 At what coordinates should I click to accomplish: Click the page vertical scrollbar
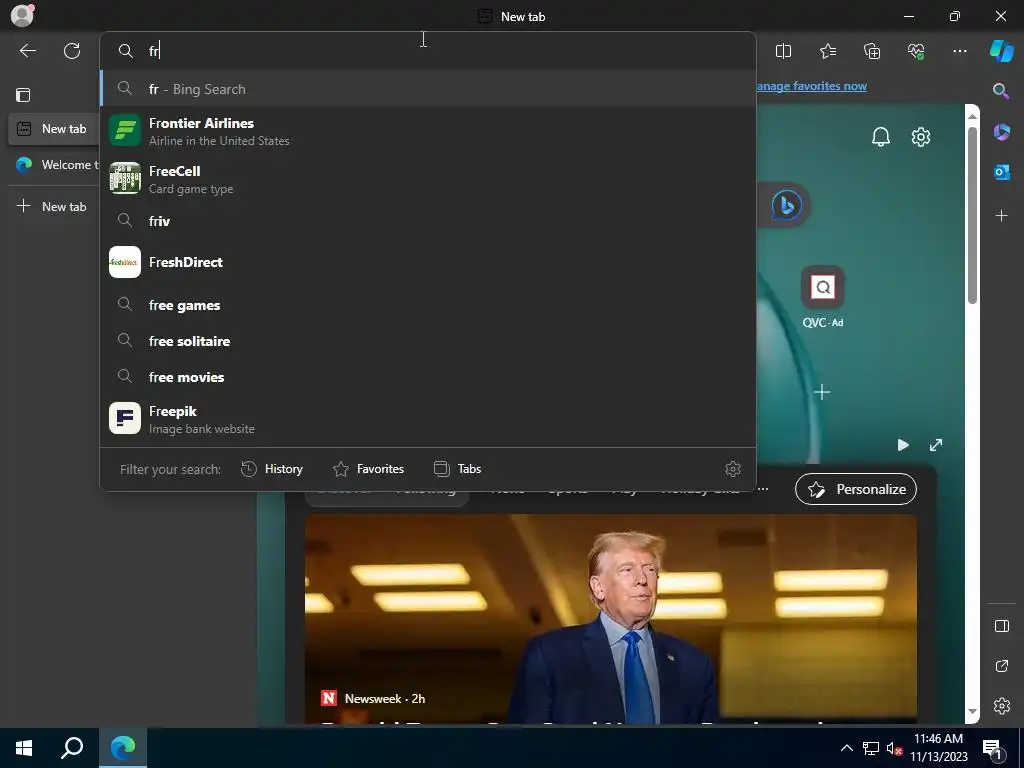[x=972, y=216]
